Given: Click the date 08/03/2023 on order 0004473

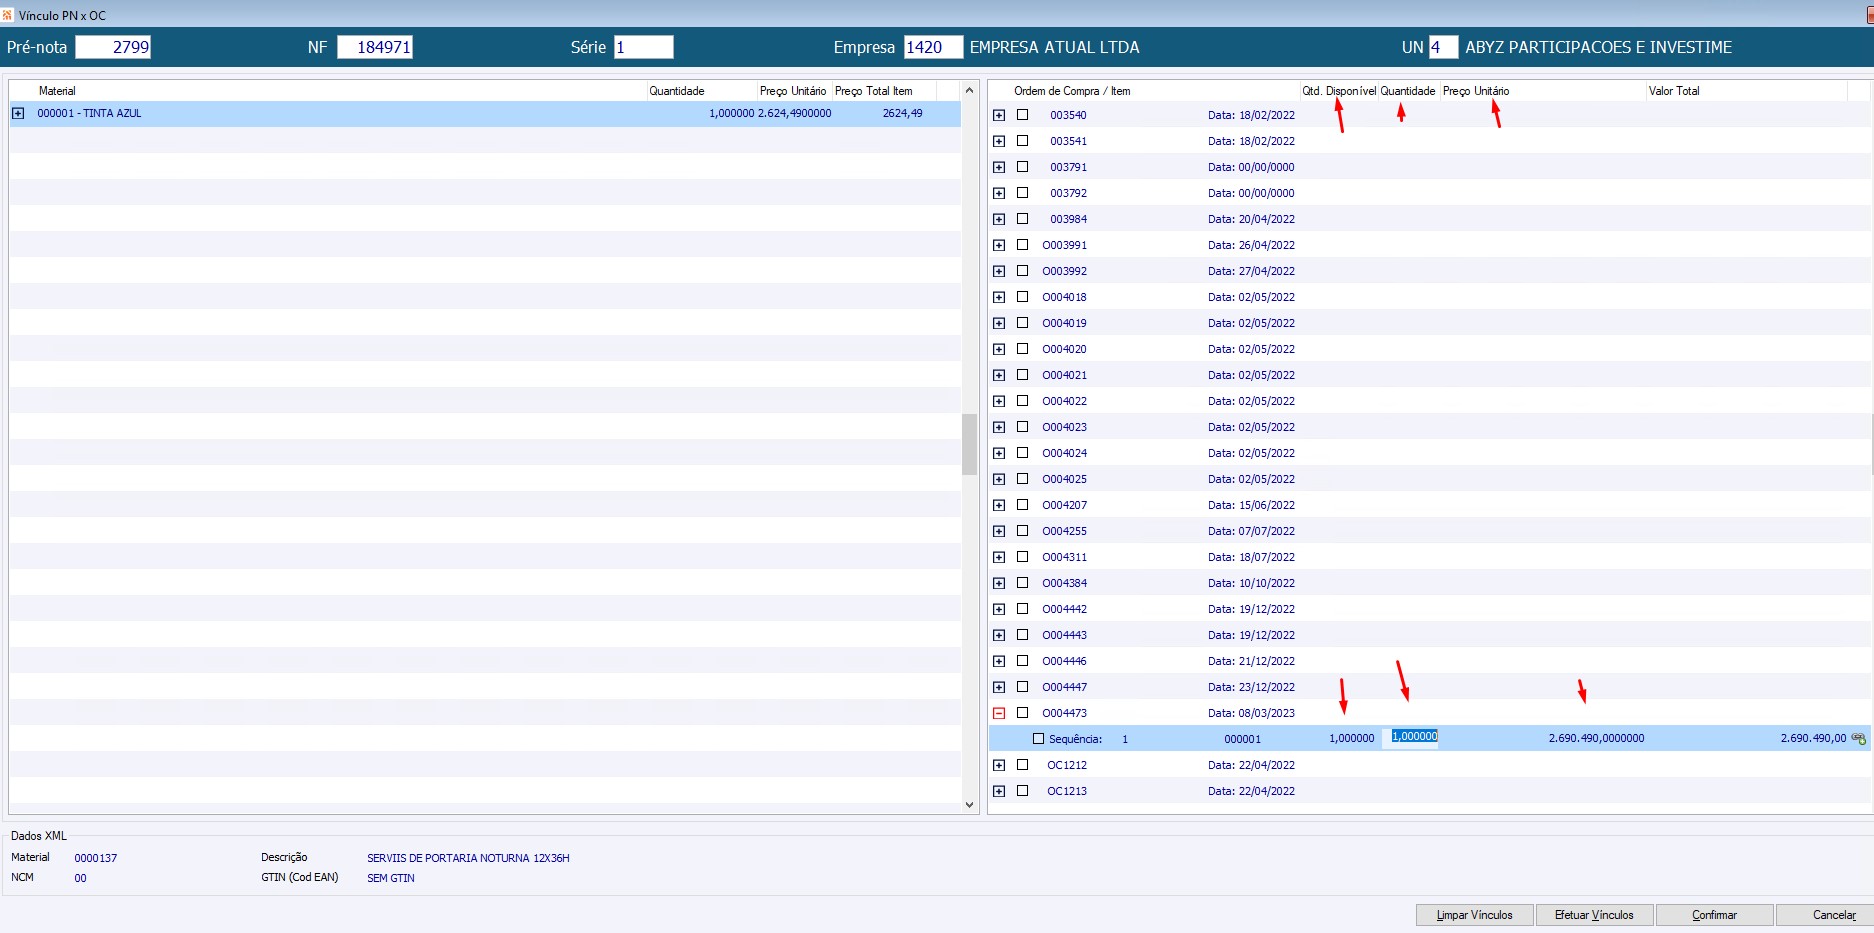Looking at the screenshot, I should click(x=1266, y=713).
